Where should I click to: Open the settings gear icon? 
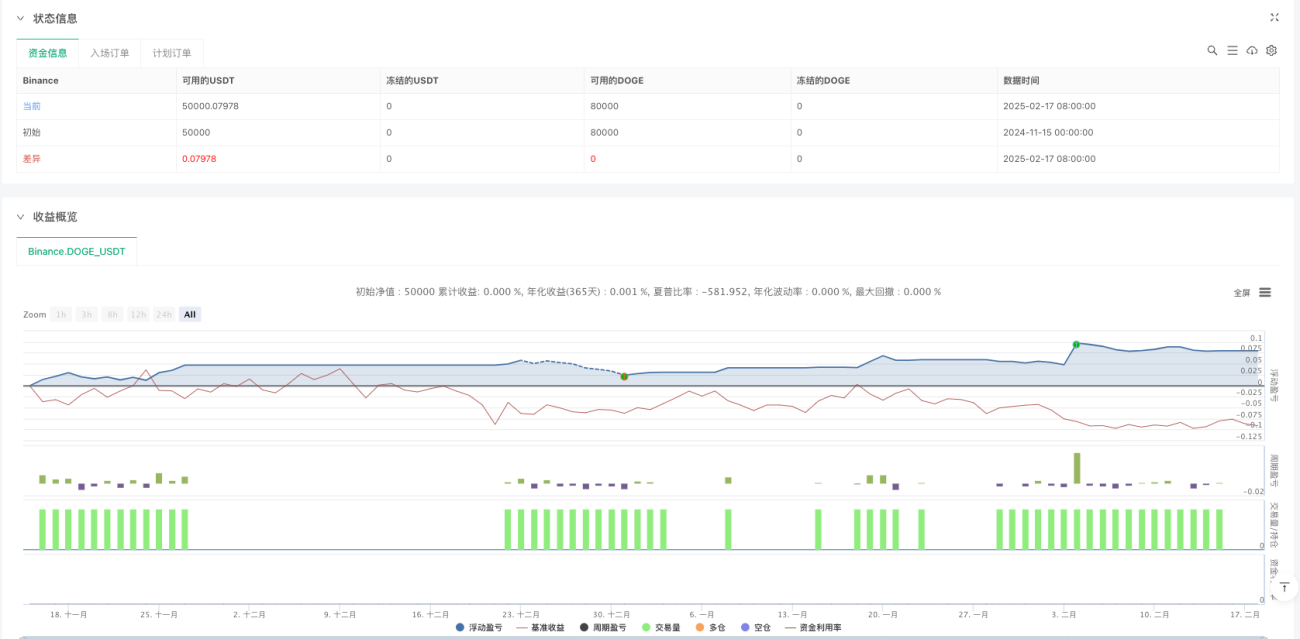1272,50
